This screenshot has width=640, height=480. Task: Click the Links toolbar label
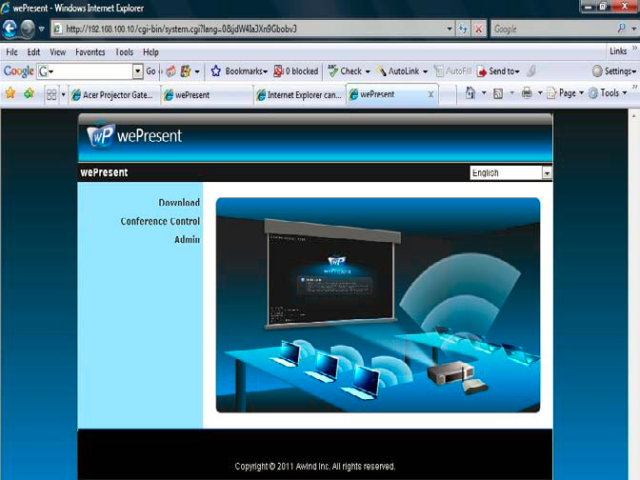click(618, 51)
